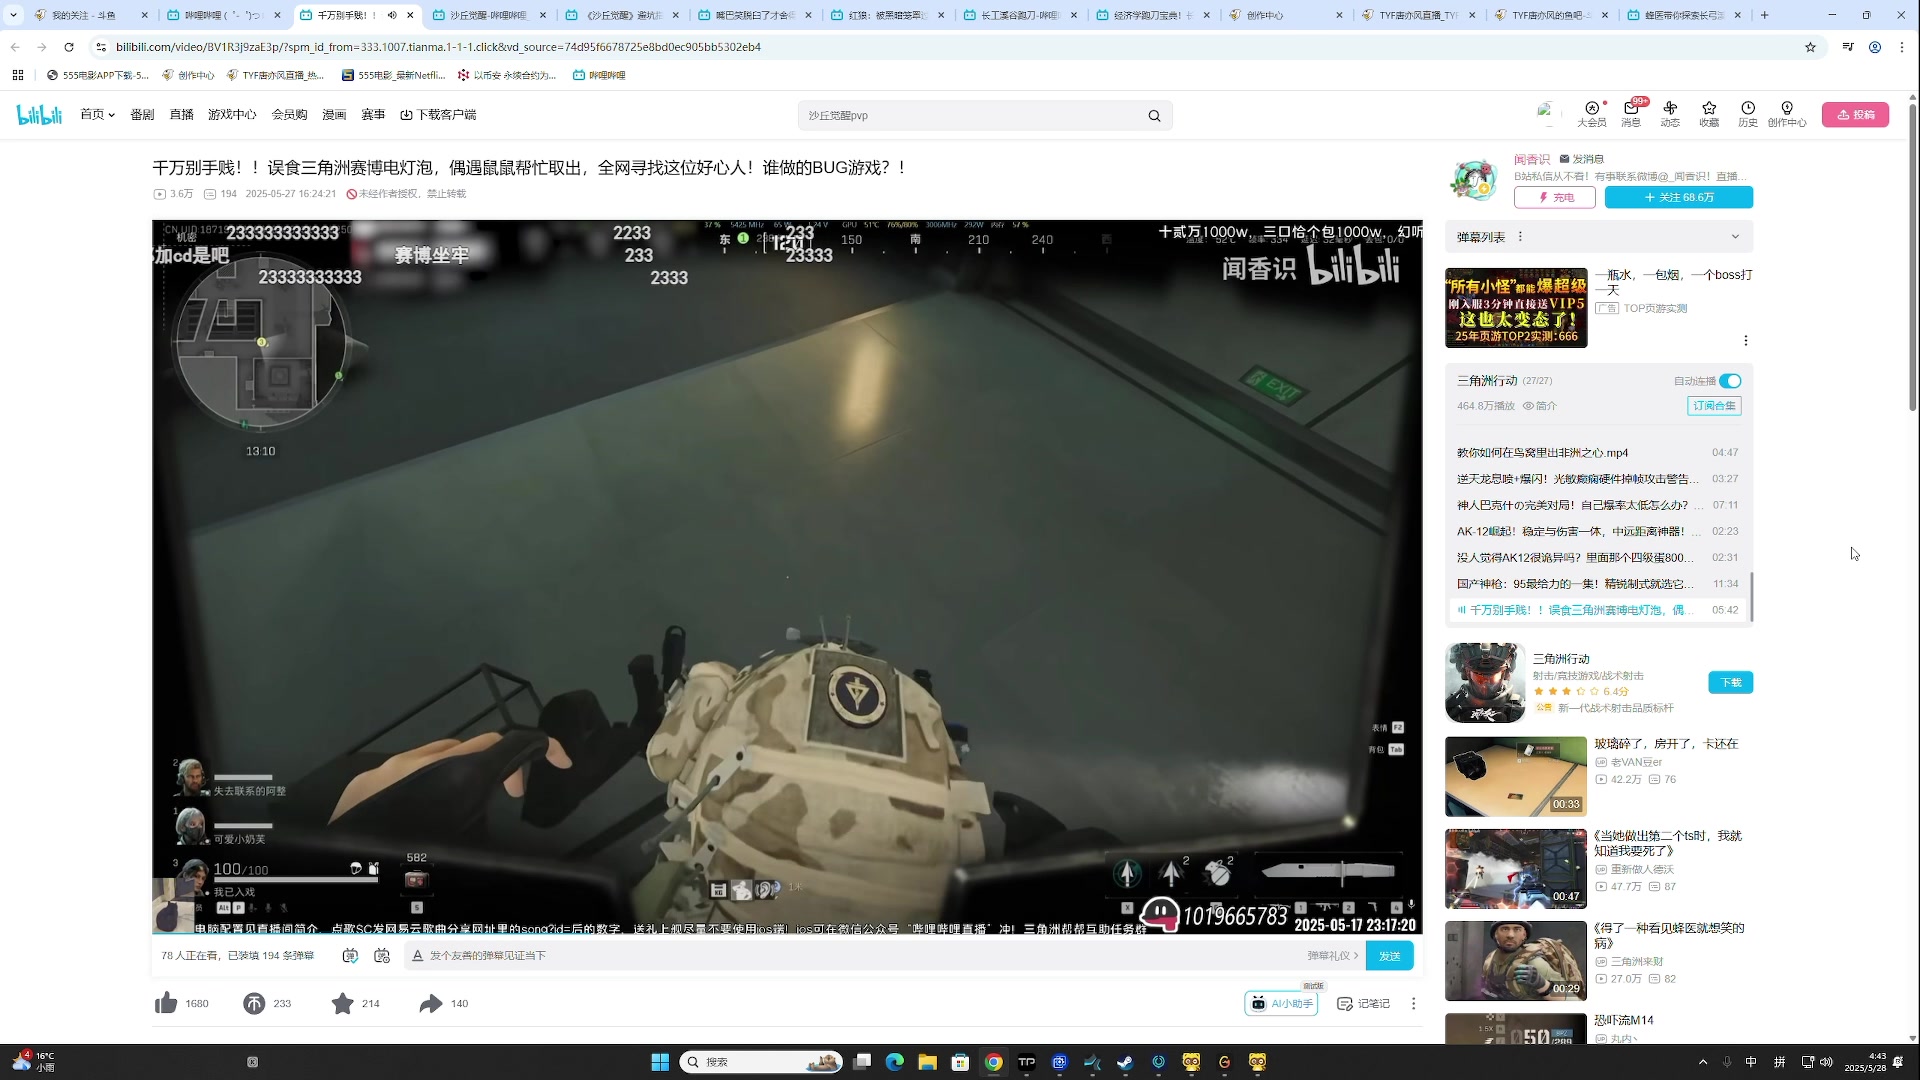Open options dots next to 弹幕列表
This screenshot has width=1920, height=1080.
click(x=1520, y=237)
